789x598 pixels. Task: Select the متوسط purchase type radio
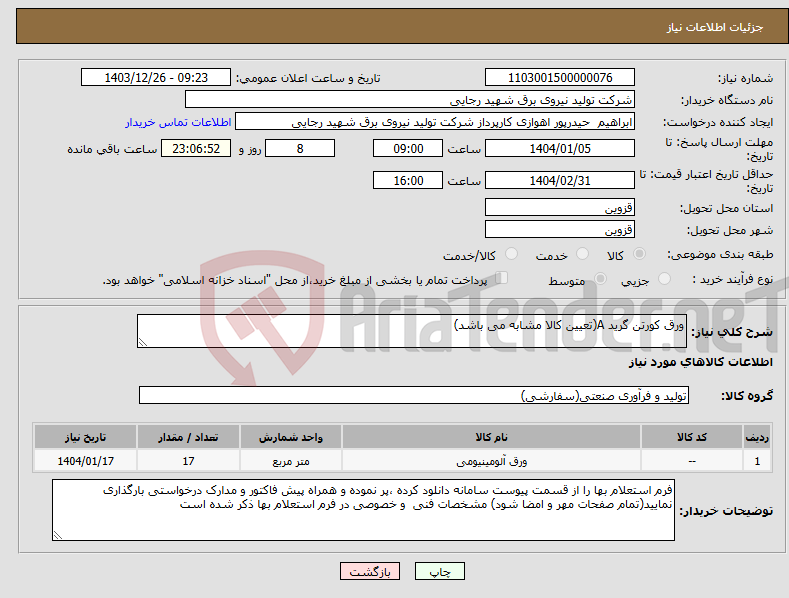[x=600, y=278]
